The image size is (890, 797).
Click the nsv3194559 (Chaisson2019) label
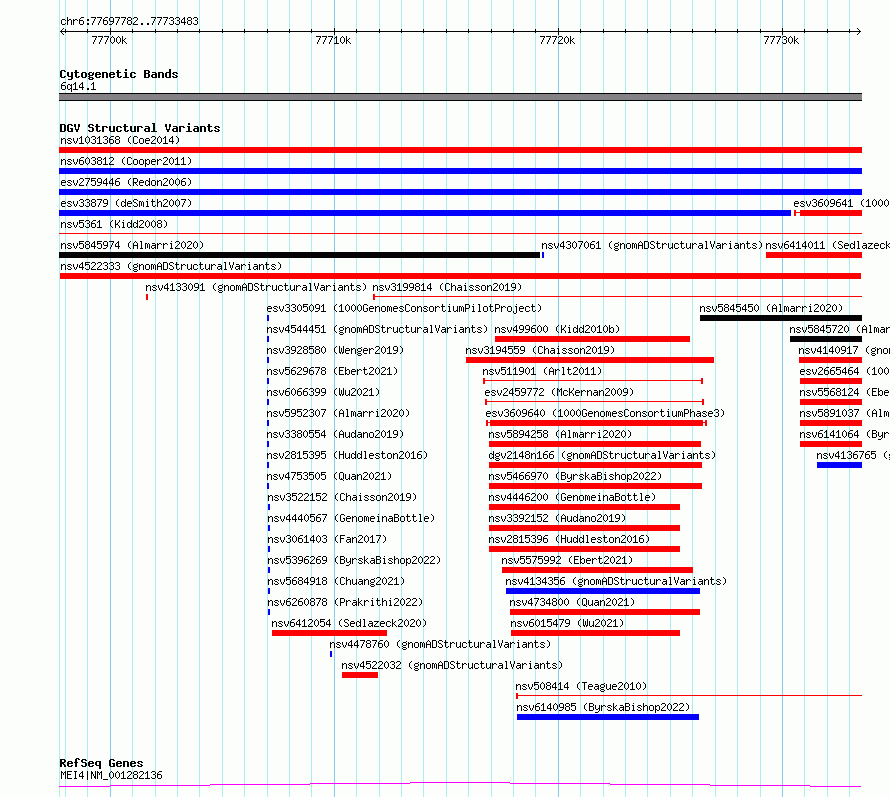(540, 350)
